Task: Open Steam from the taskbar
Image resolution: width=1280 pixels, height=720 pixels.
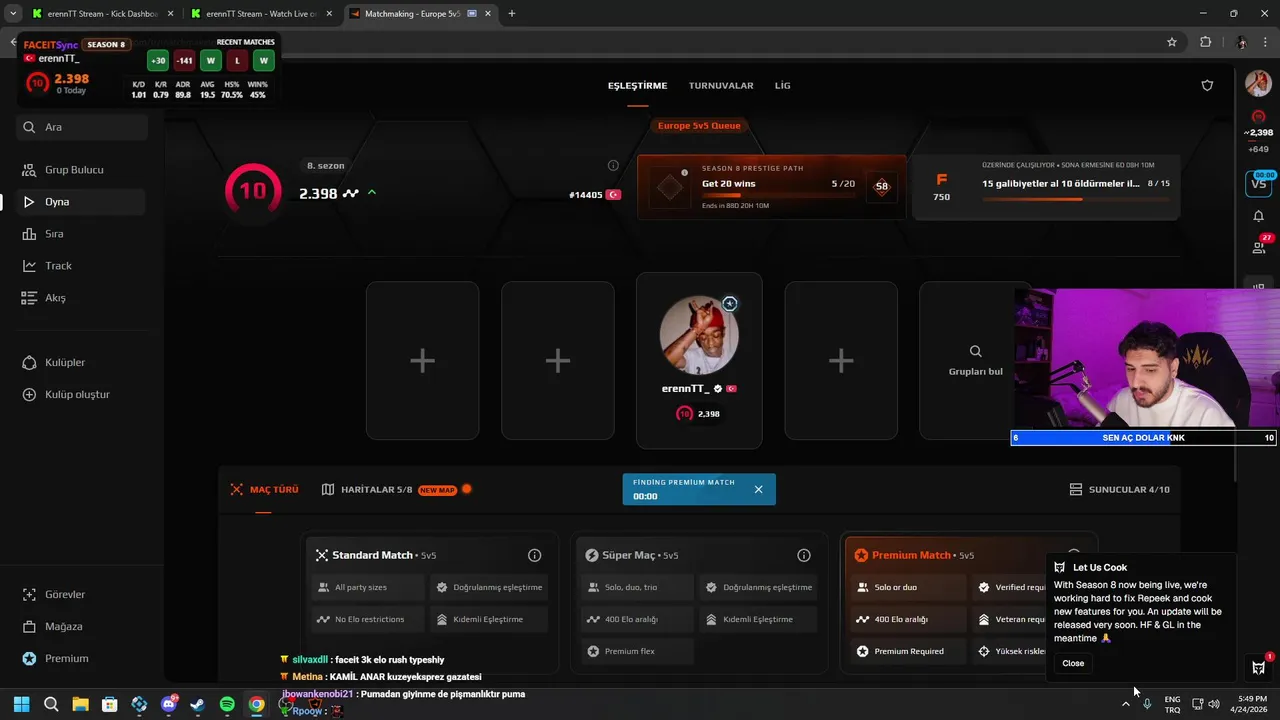Action: tap(198, 705)
